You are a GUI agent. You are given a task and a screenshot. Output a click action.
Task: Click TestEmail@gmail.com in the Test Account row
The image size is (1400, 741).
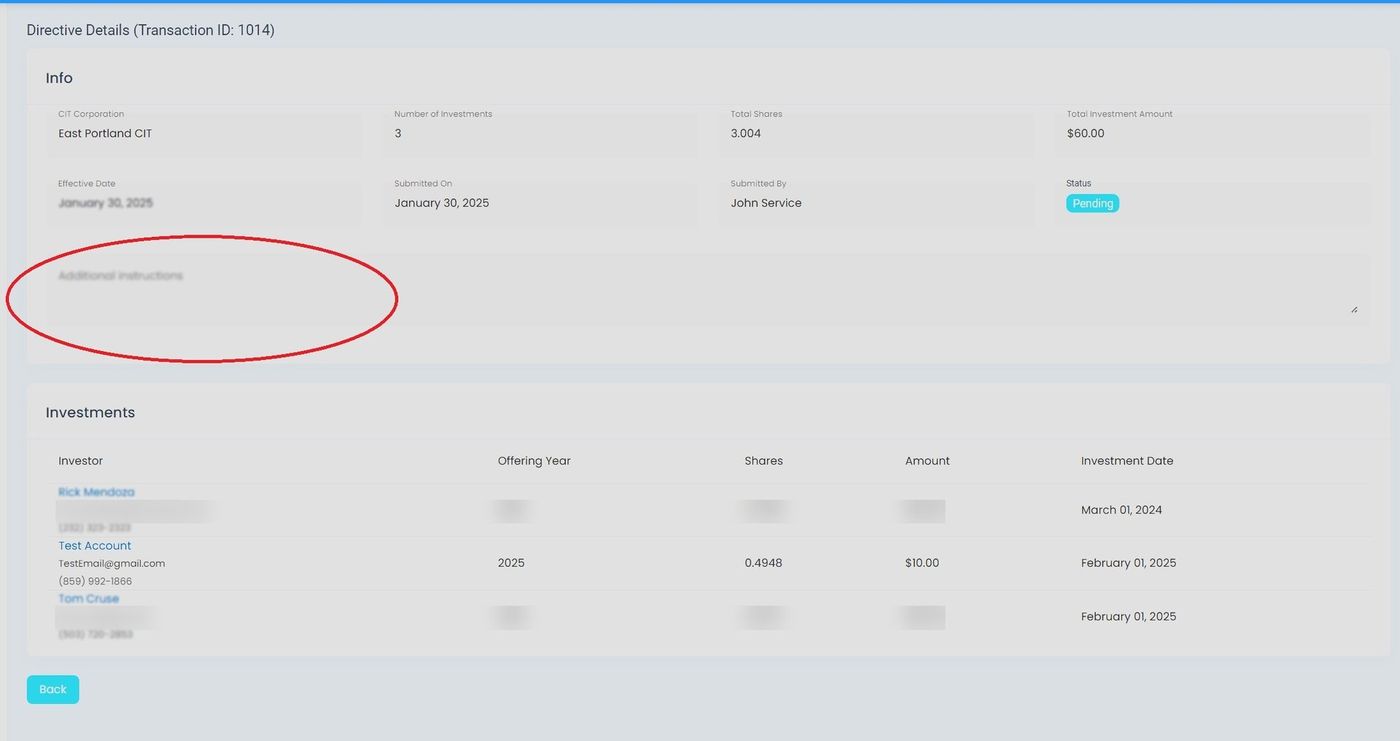point(112,563)
